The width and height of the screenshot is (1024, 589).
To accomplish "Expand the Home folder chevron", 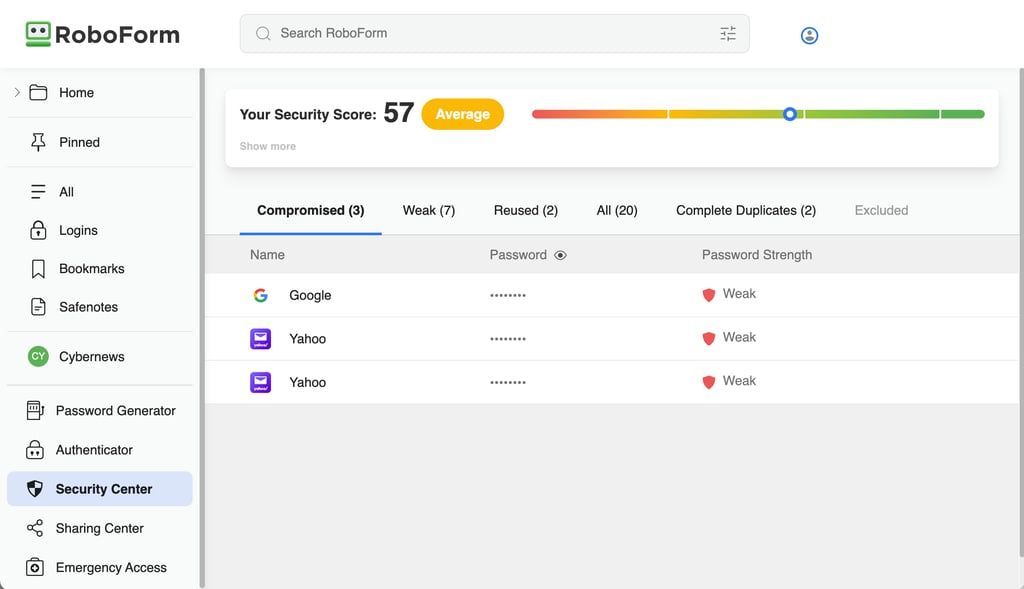I will pyautogui.click(x=17, y=93).
